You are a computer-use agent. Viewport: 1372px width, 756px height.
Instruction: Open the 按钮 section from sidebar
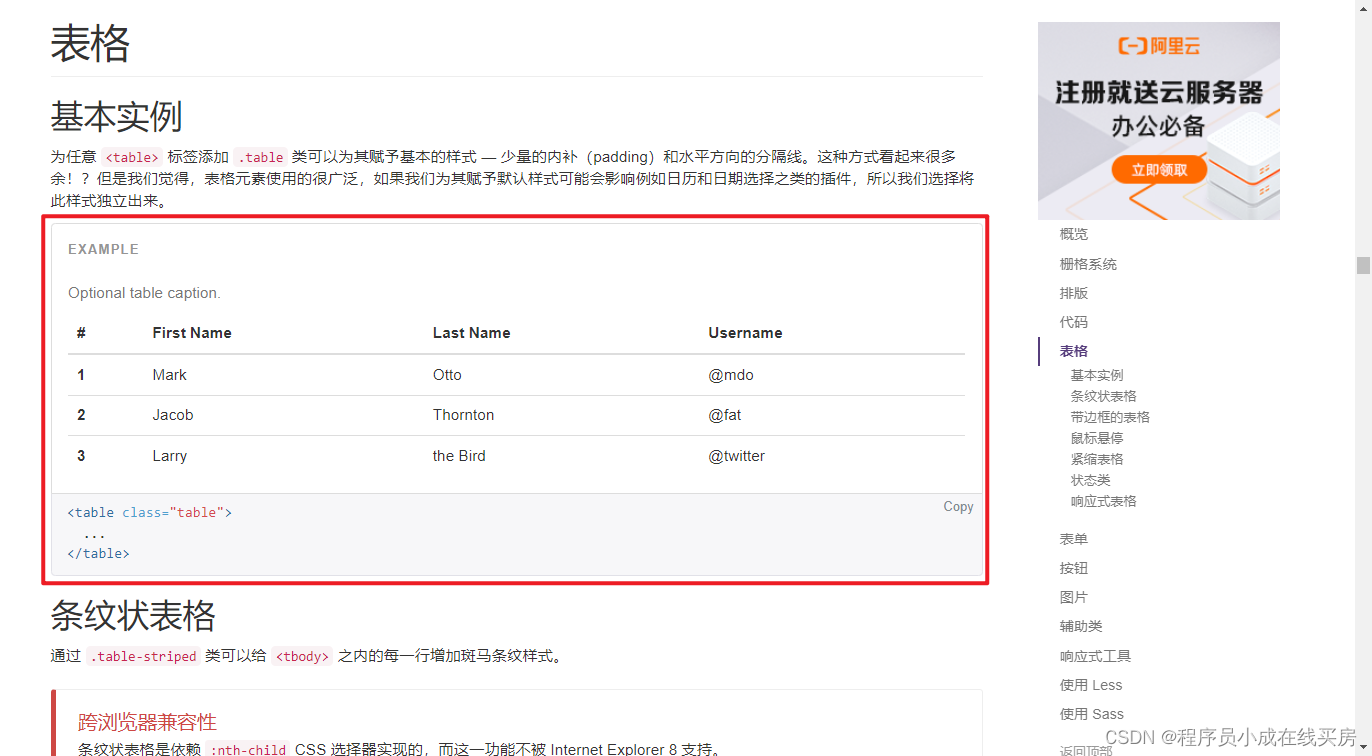(1073, 567)
